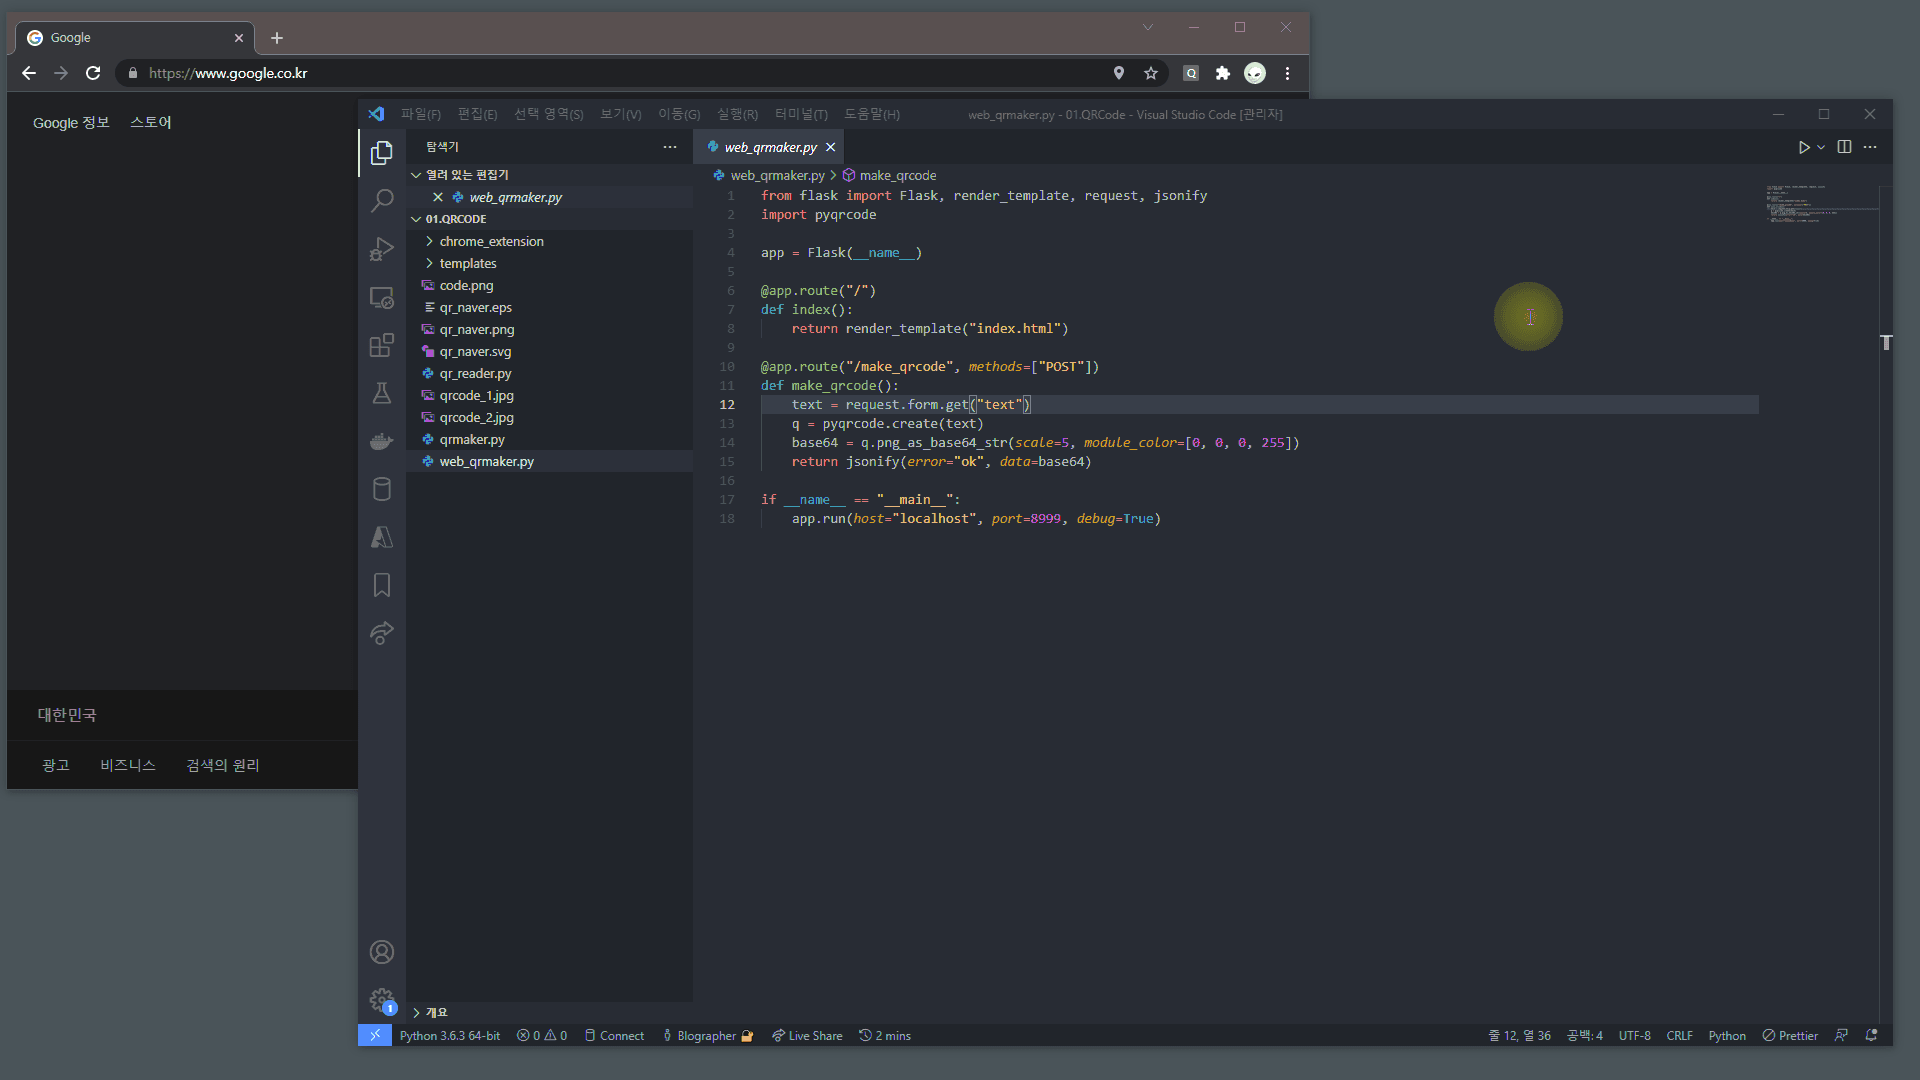Open the Extensions view icon
The image size is (1920, 1080).
381,346
